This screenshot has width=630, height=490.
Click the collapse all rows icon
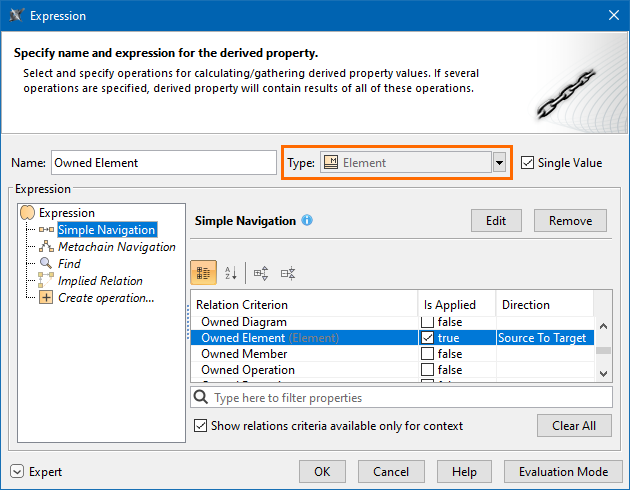tap(288, 272)
